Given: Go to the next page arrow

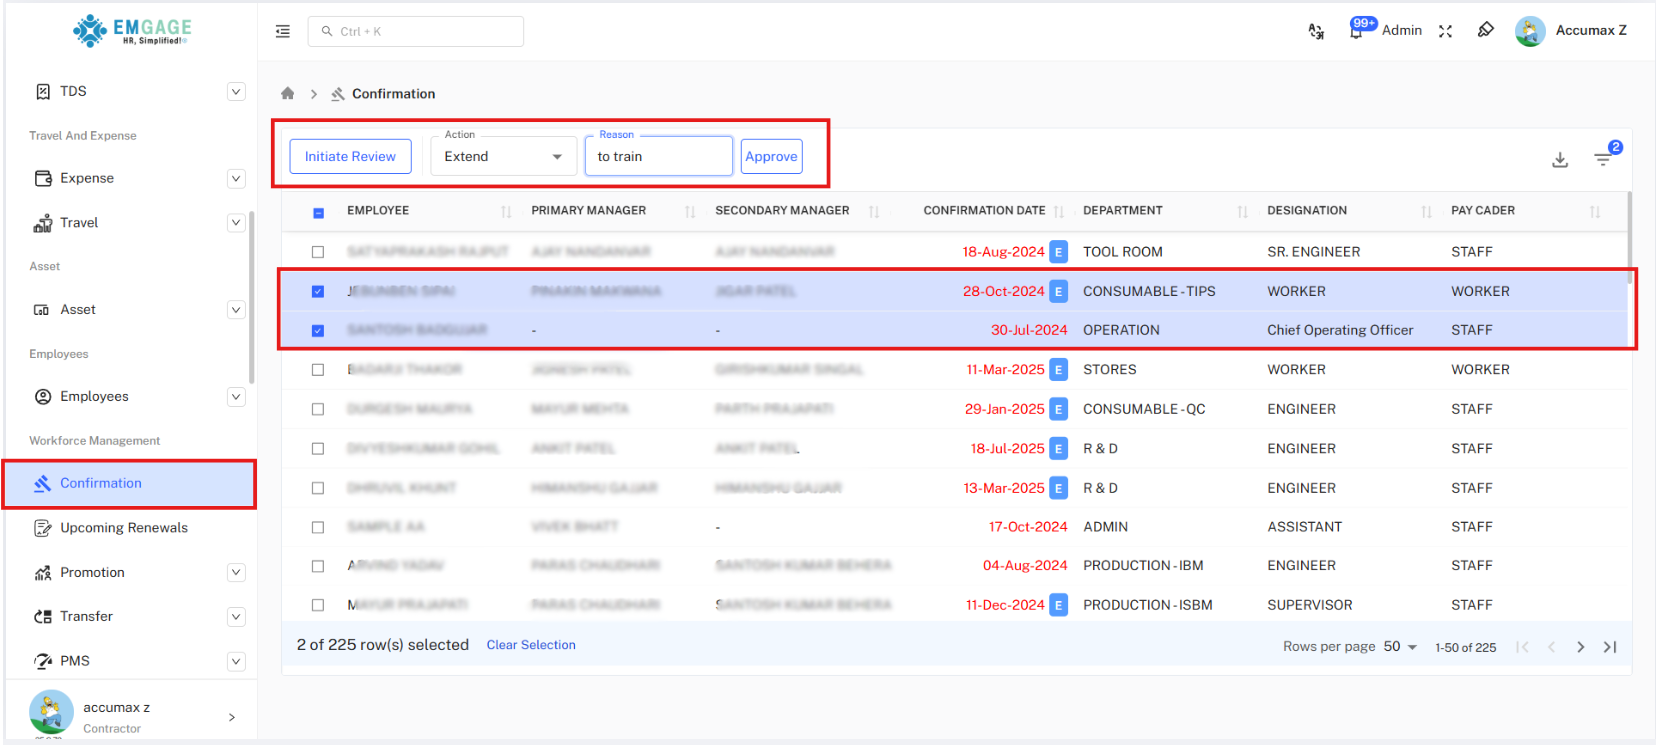Looking at the screenshot, I should coord(1581,647).
